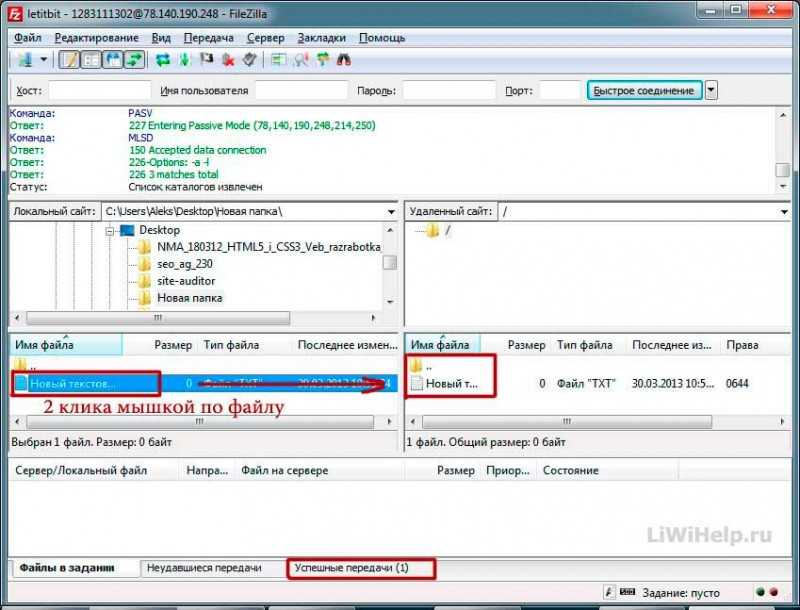Sort remote list by Последнее из... column
The width and height of the screenshot is (800, 610).
(x=671, y=345)
